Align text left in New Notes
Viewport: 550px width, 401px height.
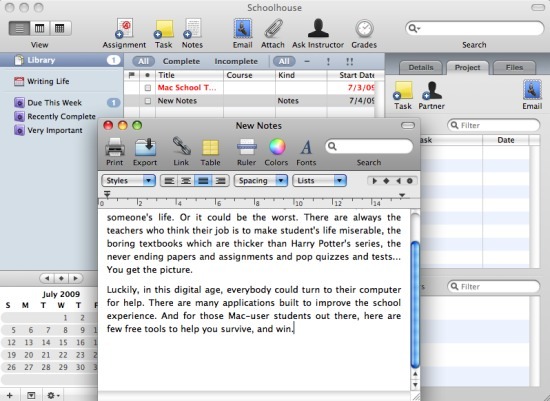(x=169, y=181)
